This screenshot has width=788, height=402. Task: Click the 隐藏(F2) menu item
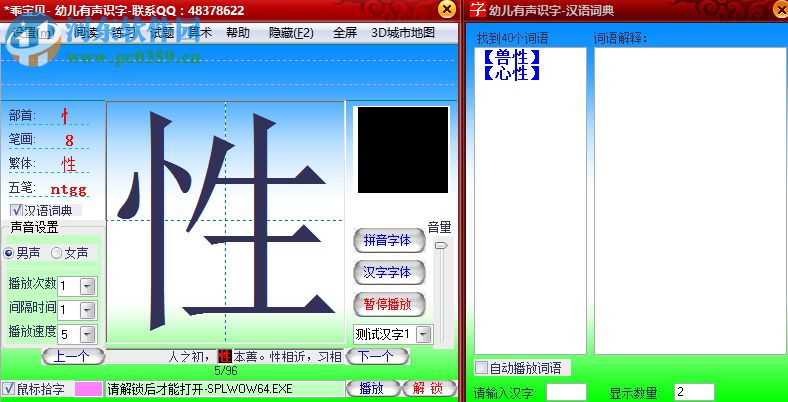[x=291, y=33]
